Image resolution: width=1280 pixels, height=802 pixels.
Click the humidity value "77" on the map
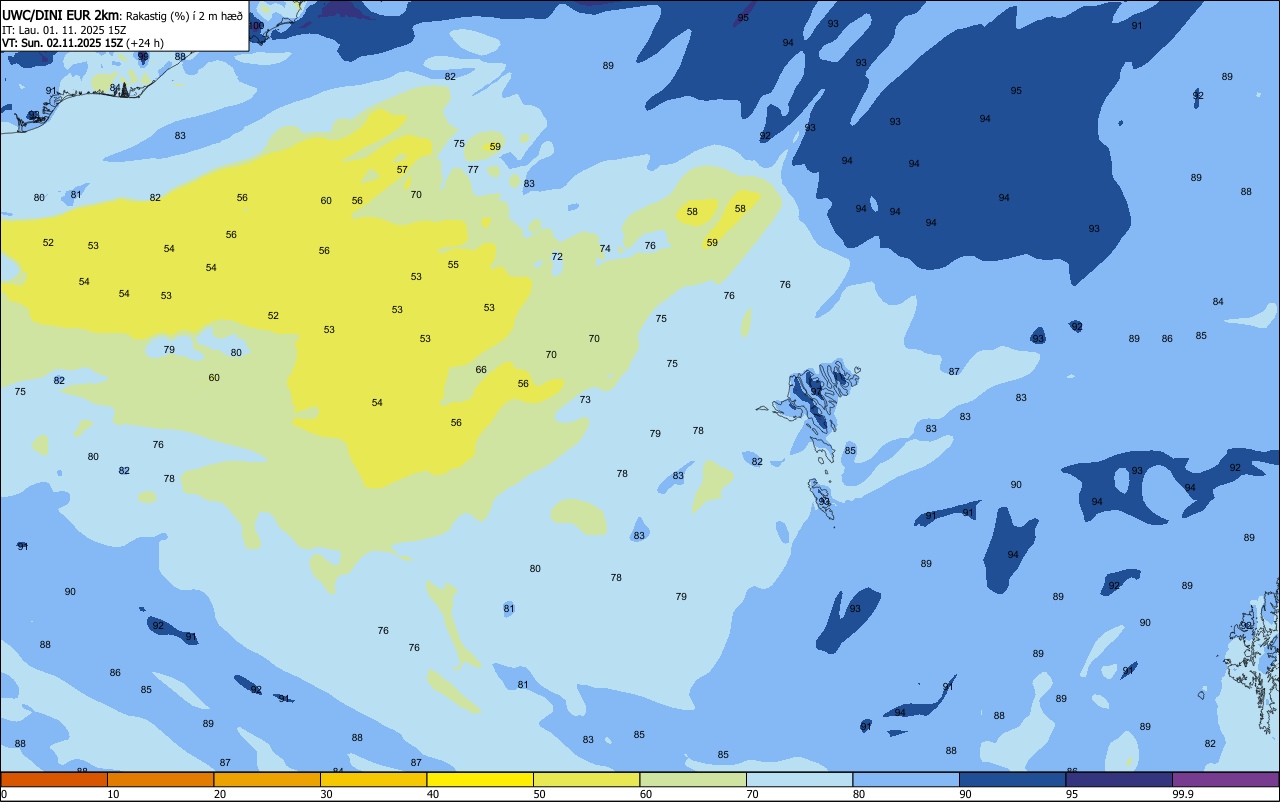(473, 170)
